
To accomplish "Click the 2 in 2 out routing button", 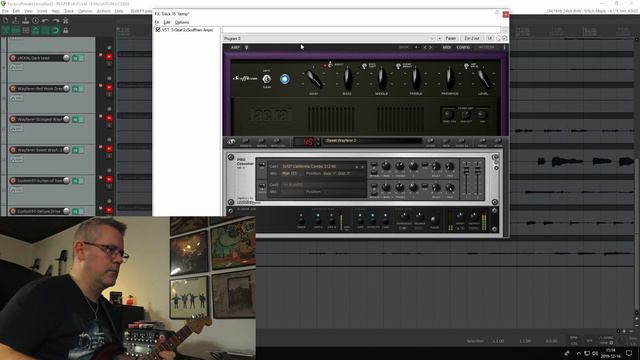I will [x=472, y=38].
